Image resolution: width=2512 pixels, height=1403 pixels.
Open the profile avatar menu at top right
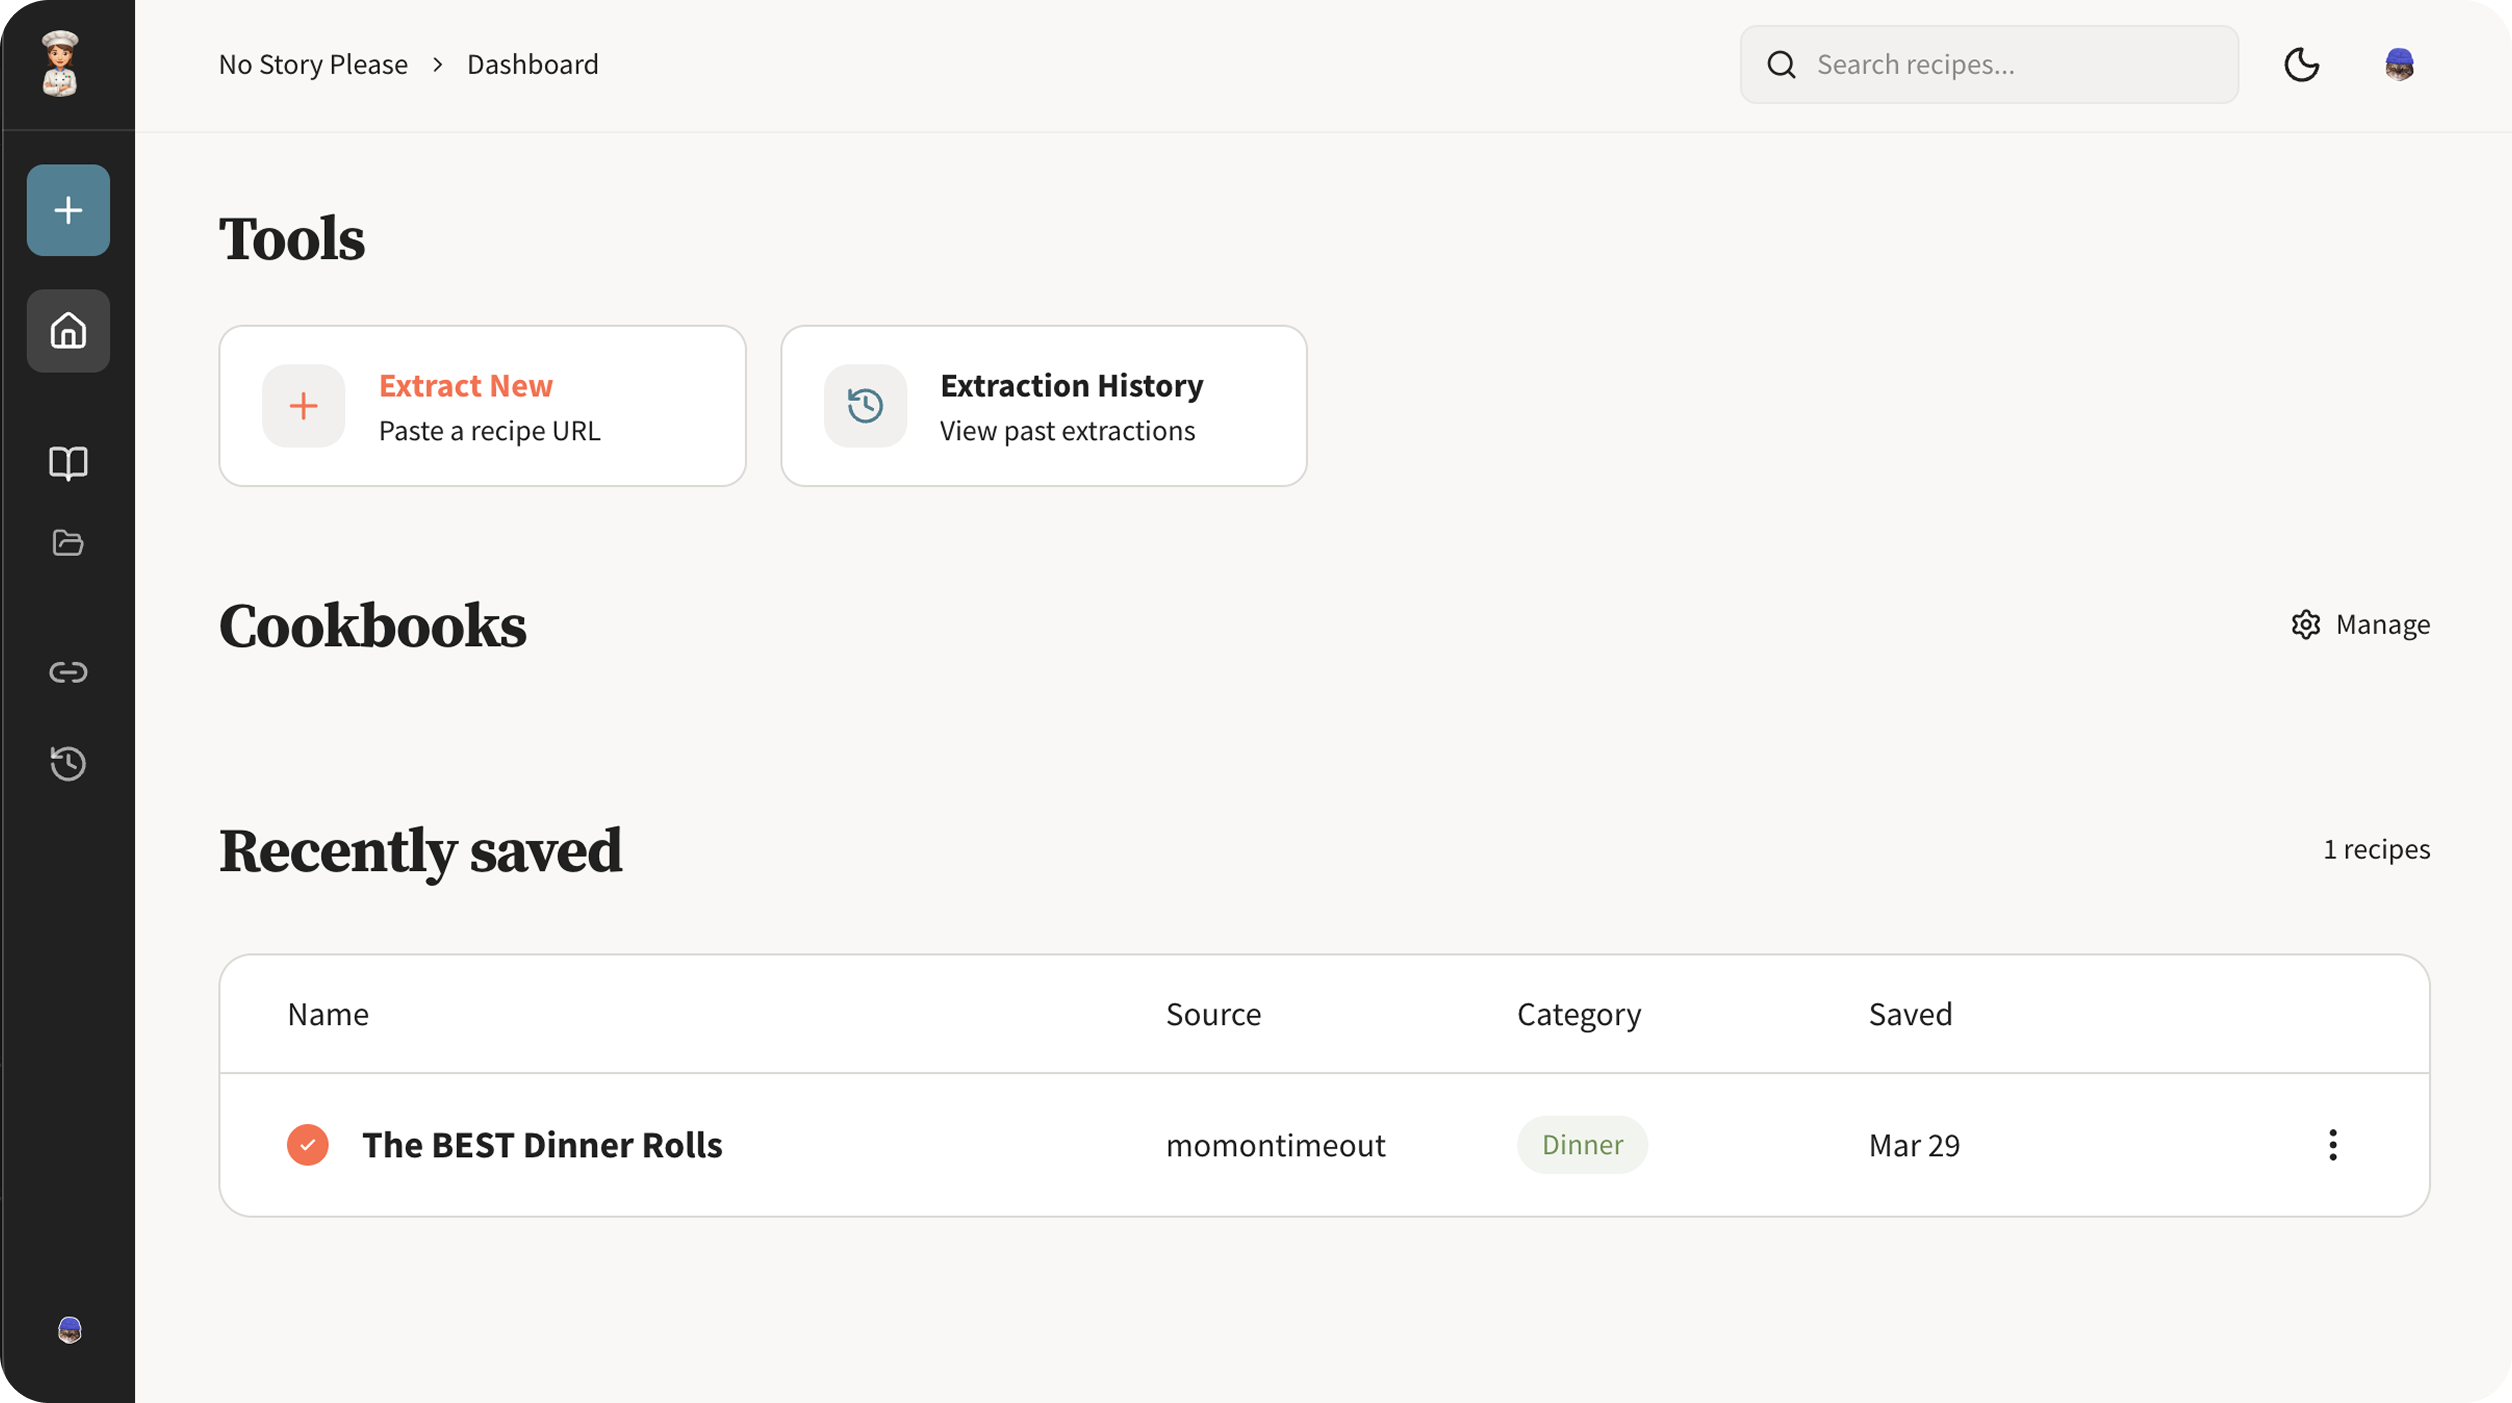(x=2398, y=65)
